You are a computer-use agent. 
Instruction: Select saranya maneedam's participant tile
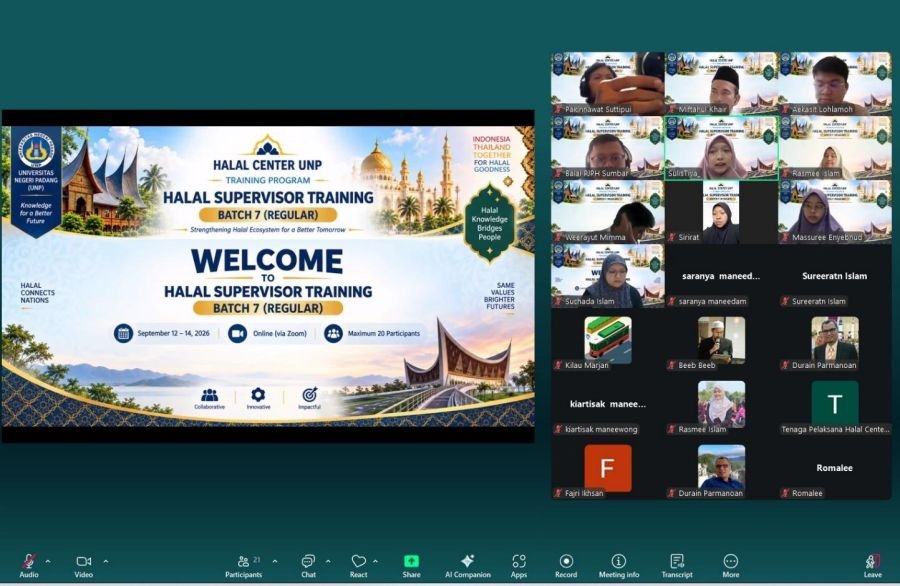tap(721, 276)
